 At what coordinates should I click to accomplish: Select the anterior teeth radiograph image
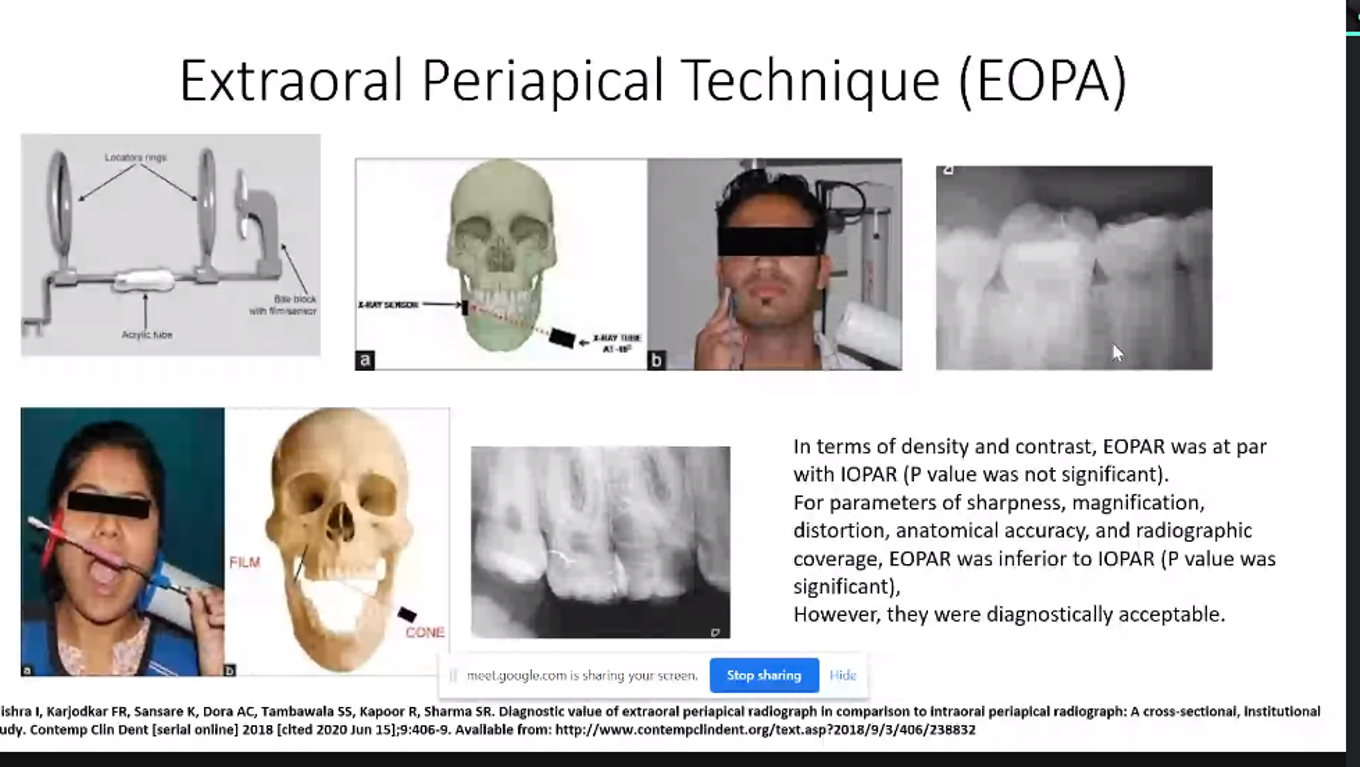point(600,541)
